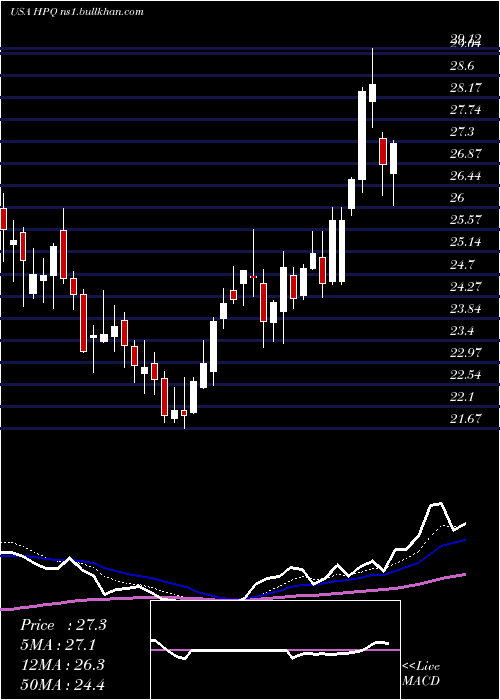This screenshot has width=500, height=700.
Task: Click the 22.97 price axis label
Action: pos(466,352)
